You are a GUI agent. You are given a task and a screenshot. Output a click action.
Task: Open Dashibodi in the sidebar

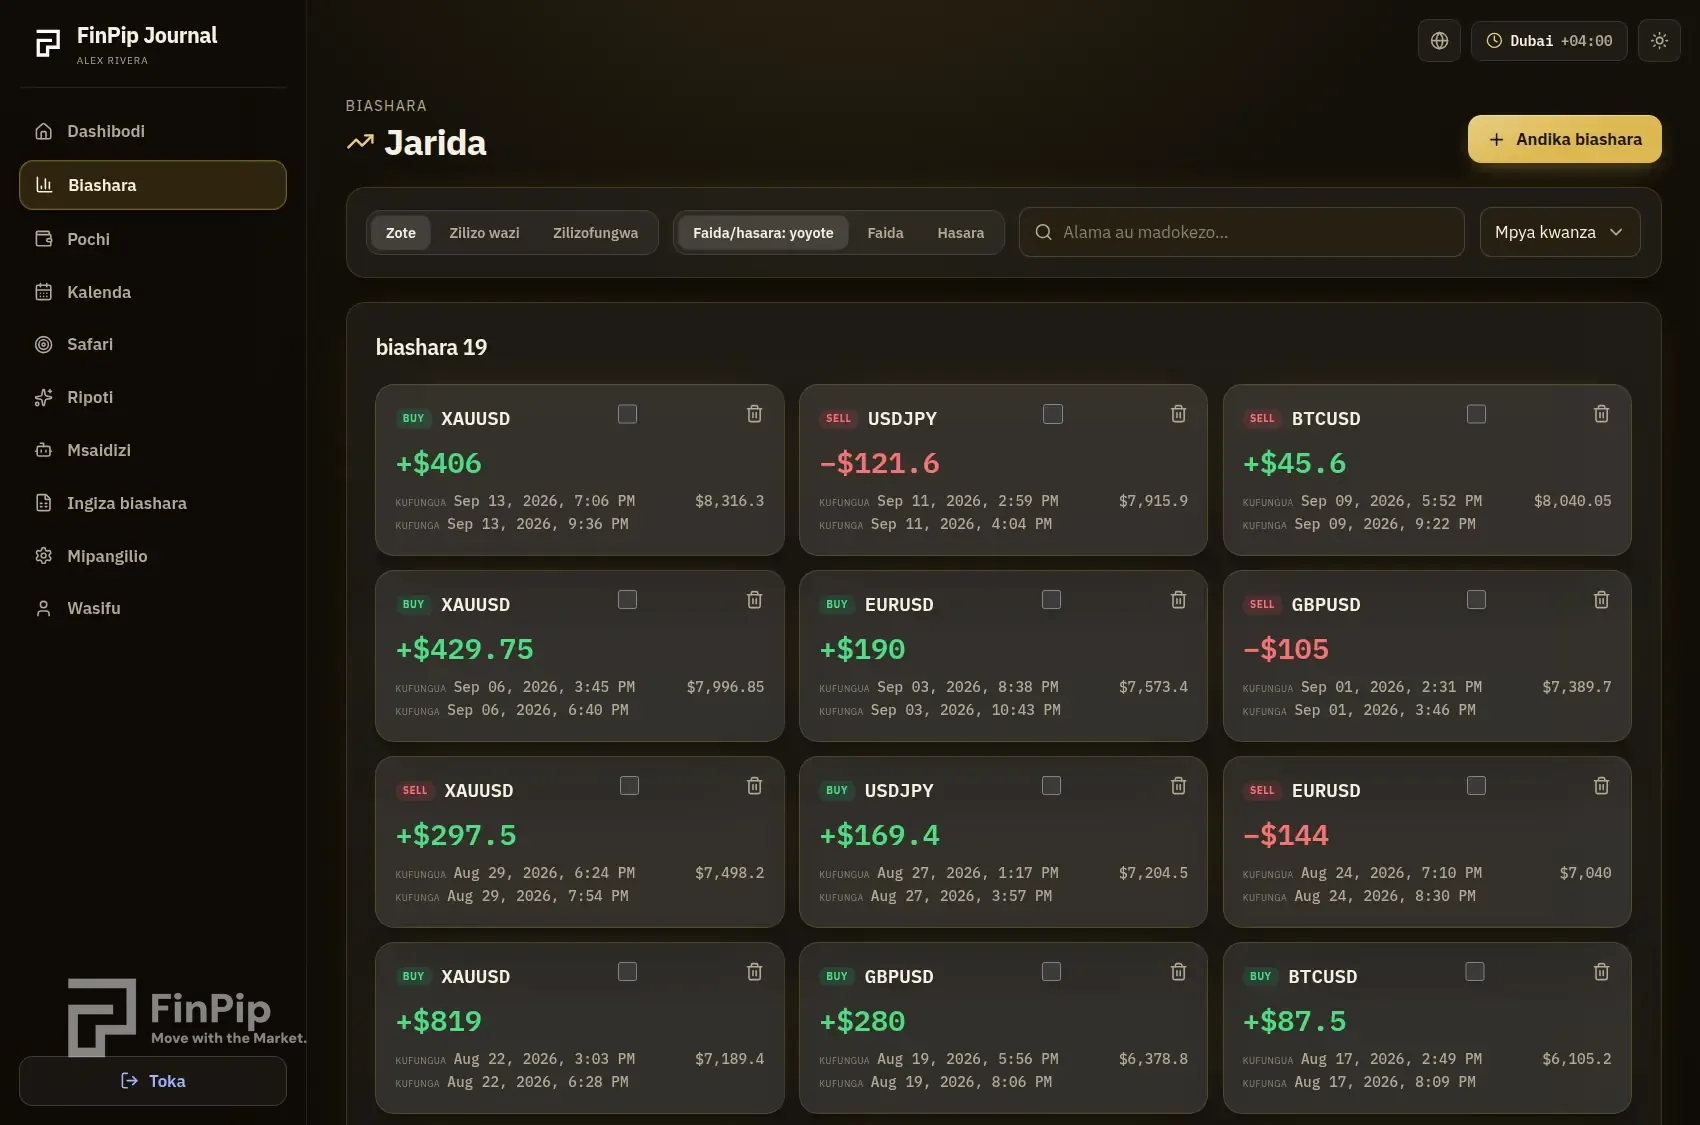coord(153,131)
